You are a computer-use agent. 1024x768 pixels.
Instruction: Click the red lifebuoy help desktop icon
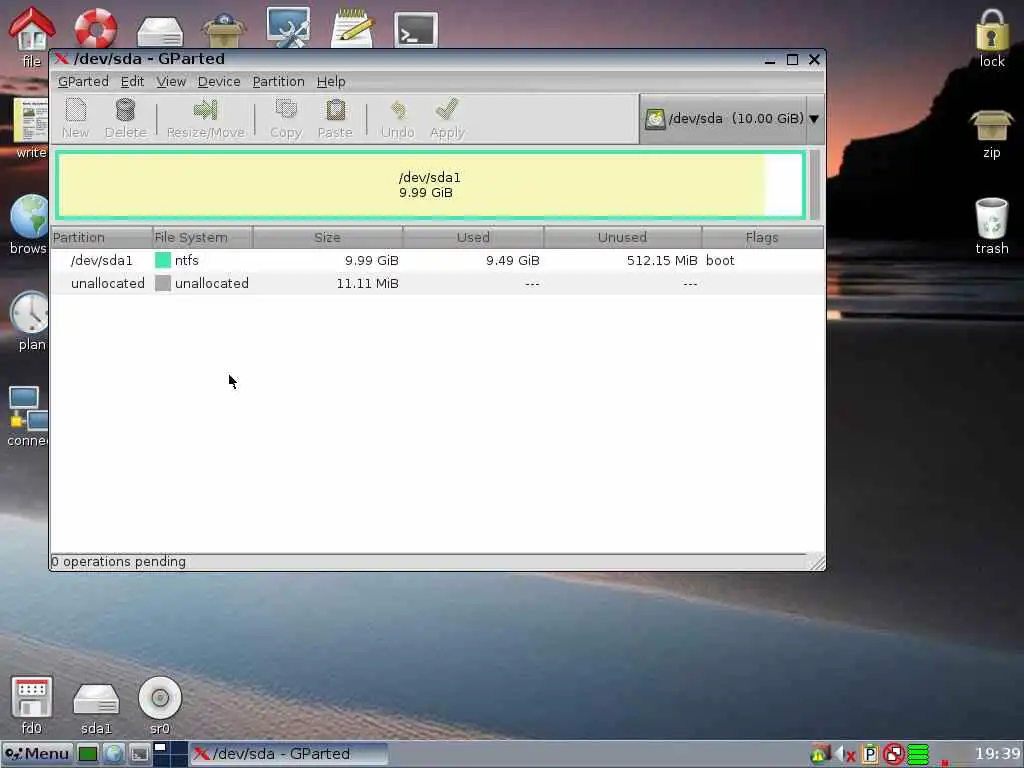pos(96,28)
